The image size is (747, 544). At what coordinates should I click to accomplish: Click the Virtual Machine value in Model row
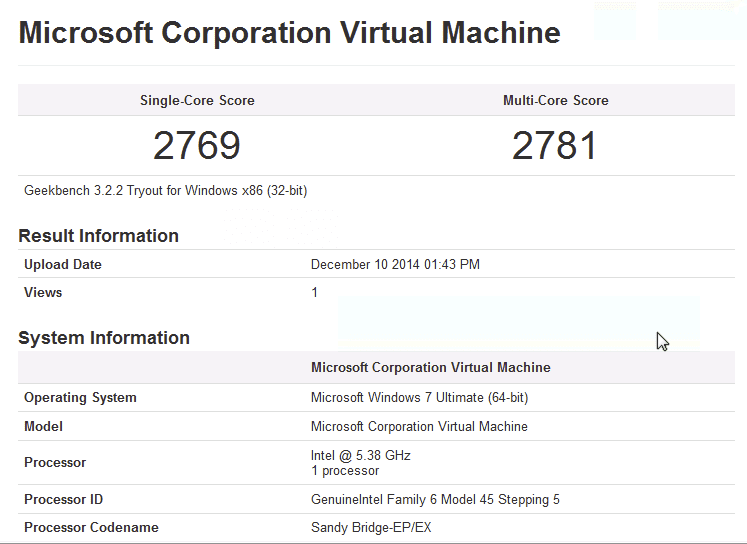coord(419,427)
